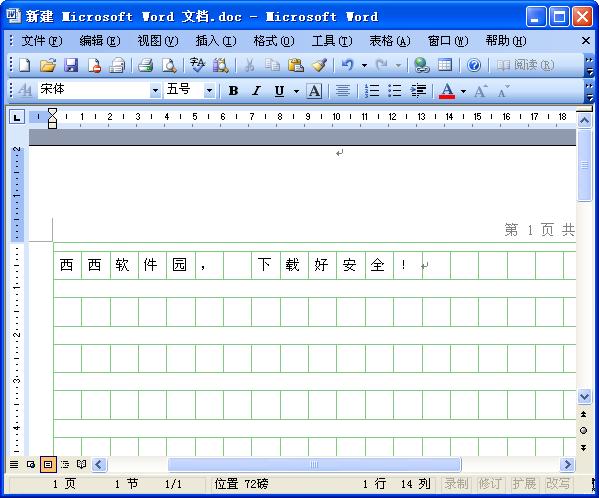
Task: Open redo history dropdown arrow
Action: [398, 65]
